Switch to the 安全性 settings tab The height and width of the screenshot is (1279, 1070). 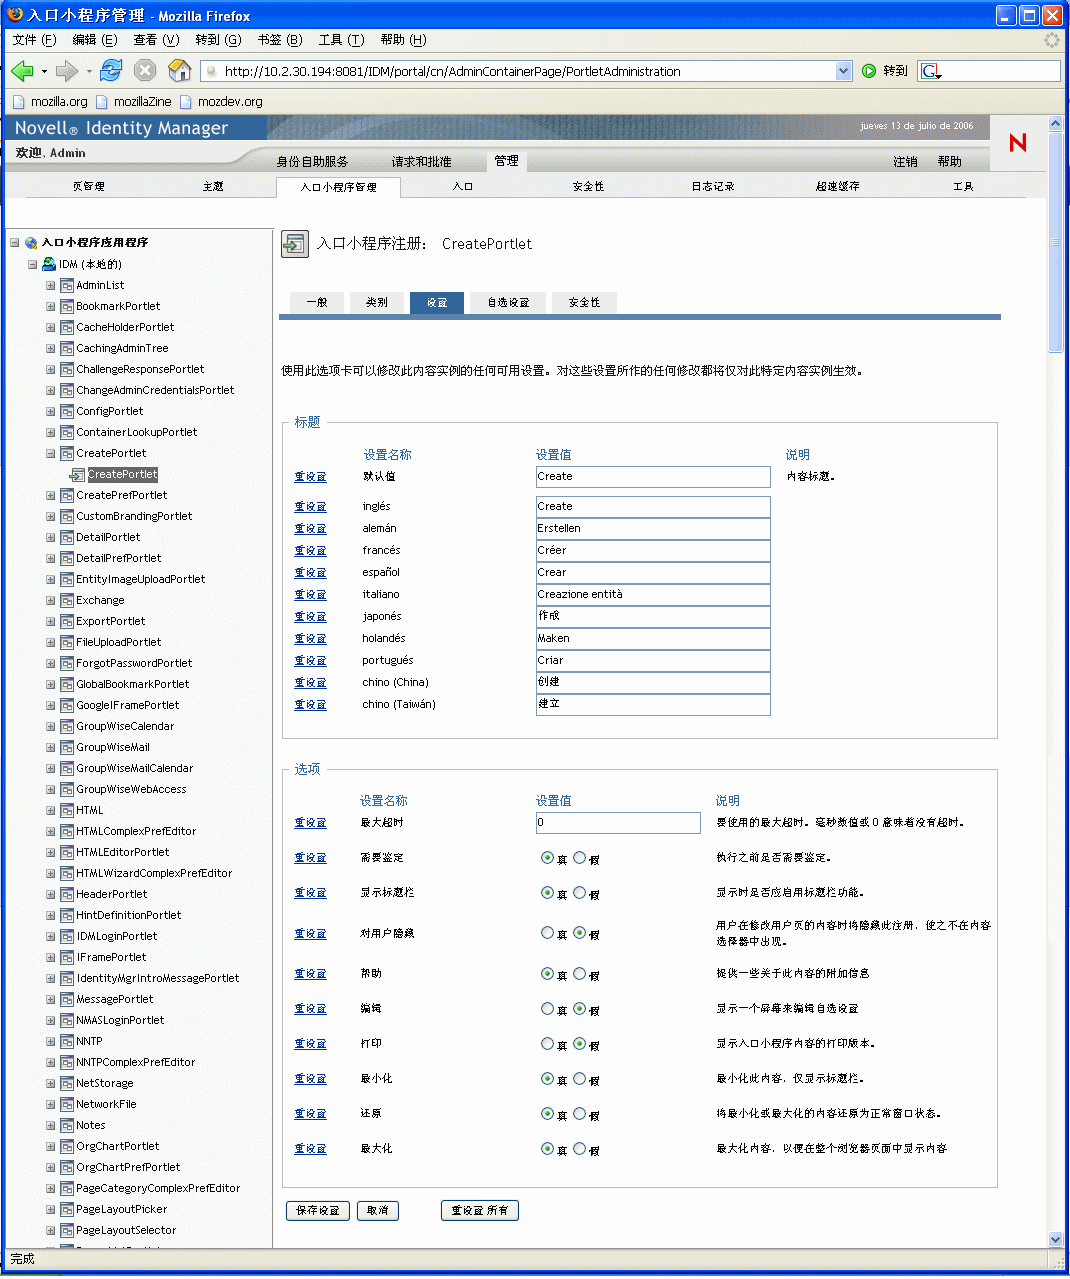click(x=584, y=303)
